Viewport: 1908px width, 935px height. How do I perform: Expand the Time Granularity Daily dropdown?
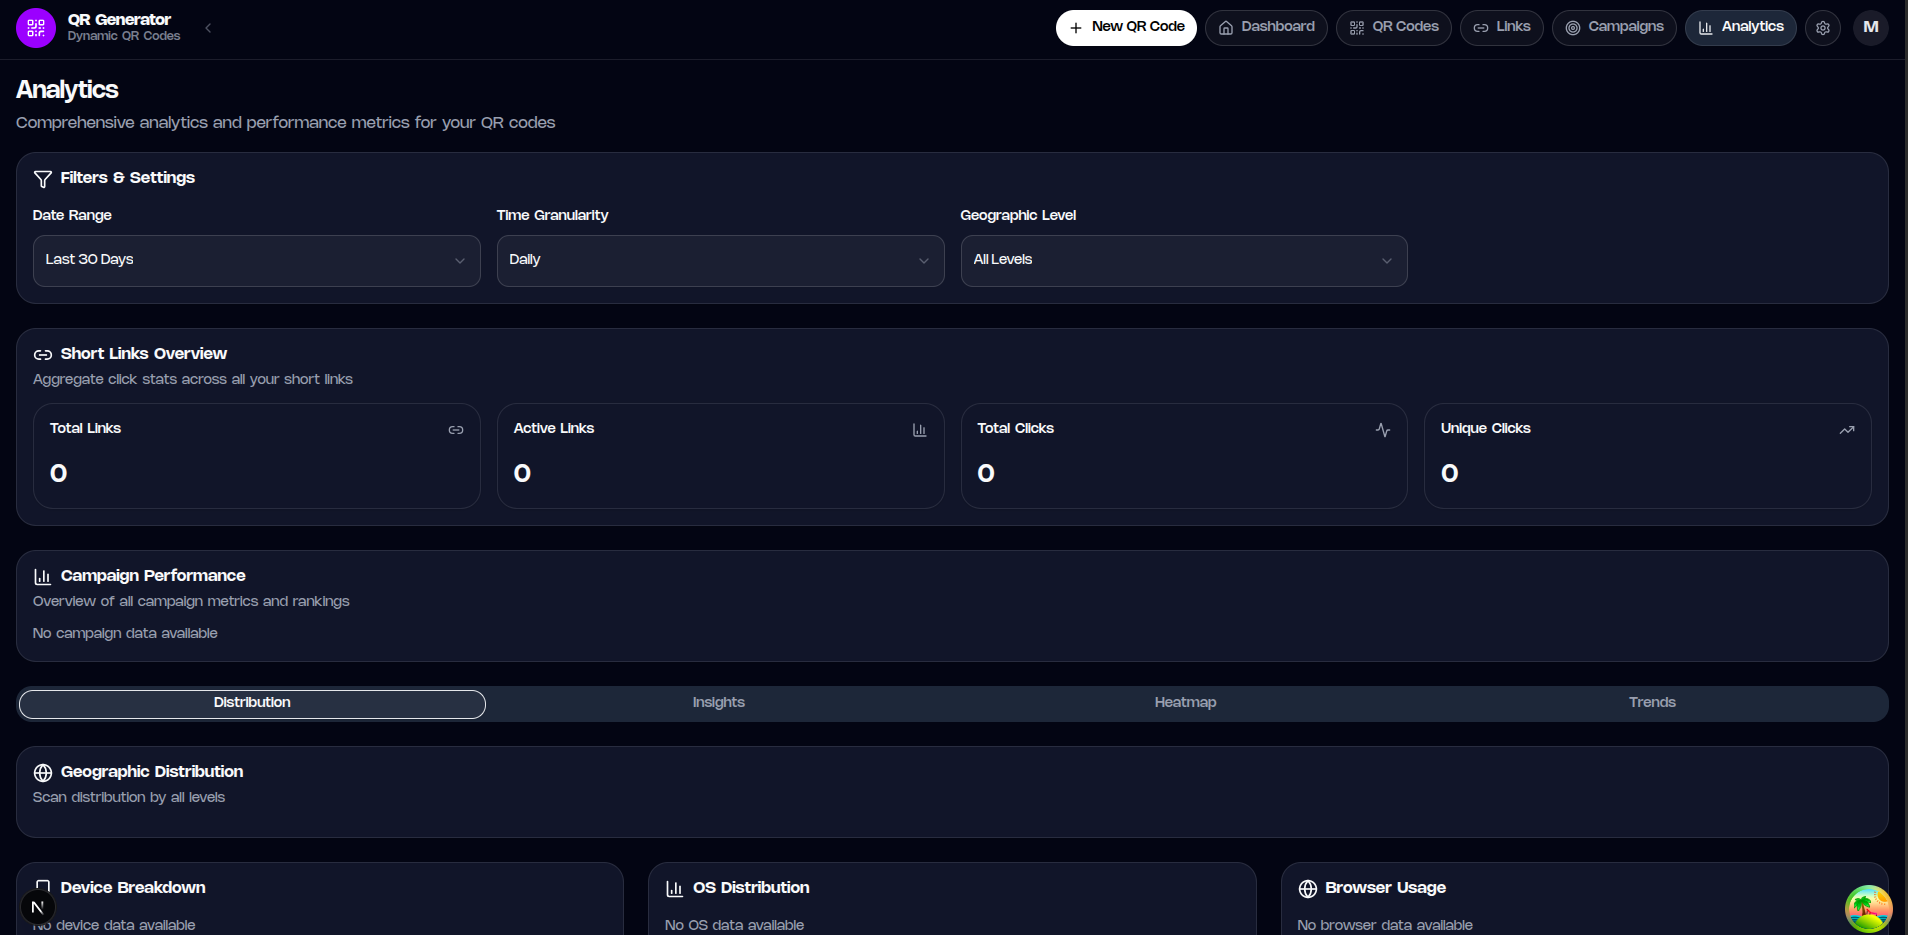720,261
